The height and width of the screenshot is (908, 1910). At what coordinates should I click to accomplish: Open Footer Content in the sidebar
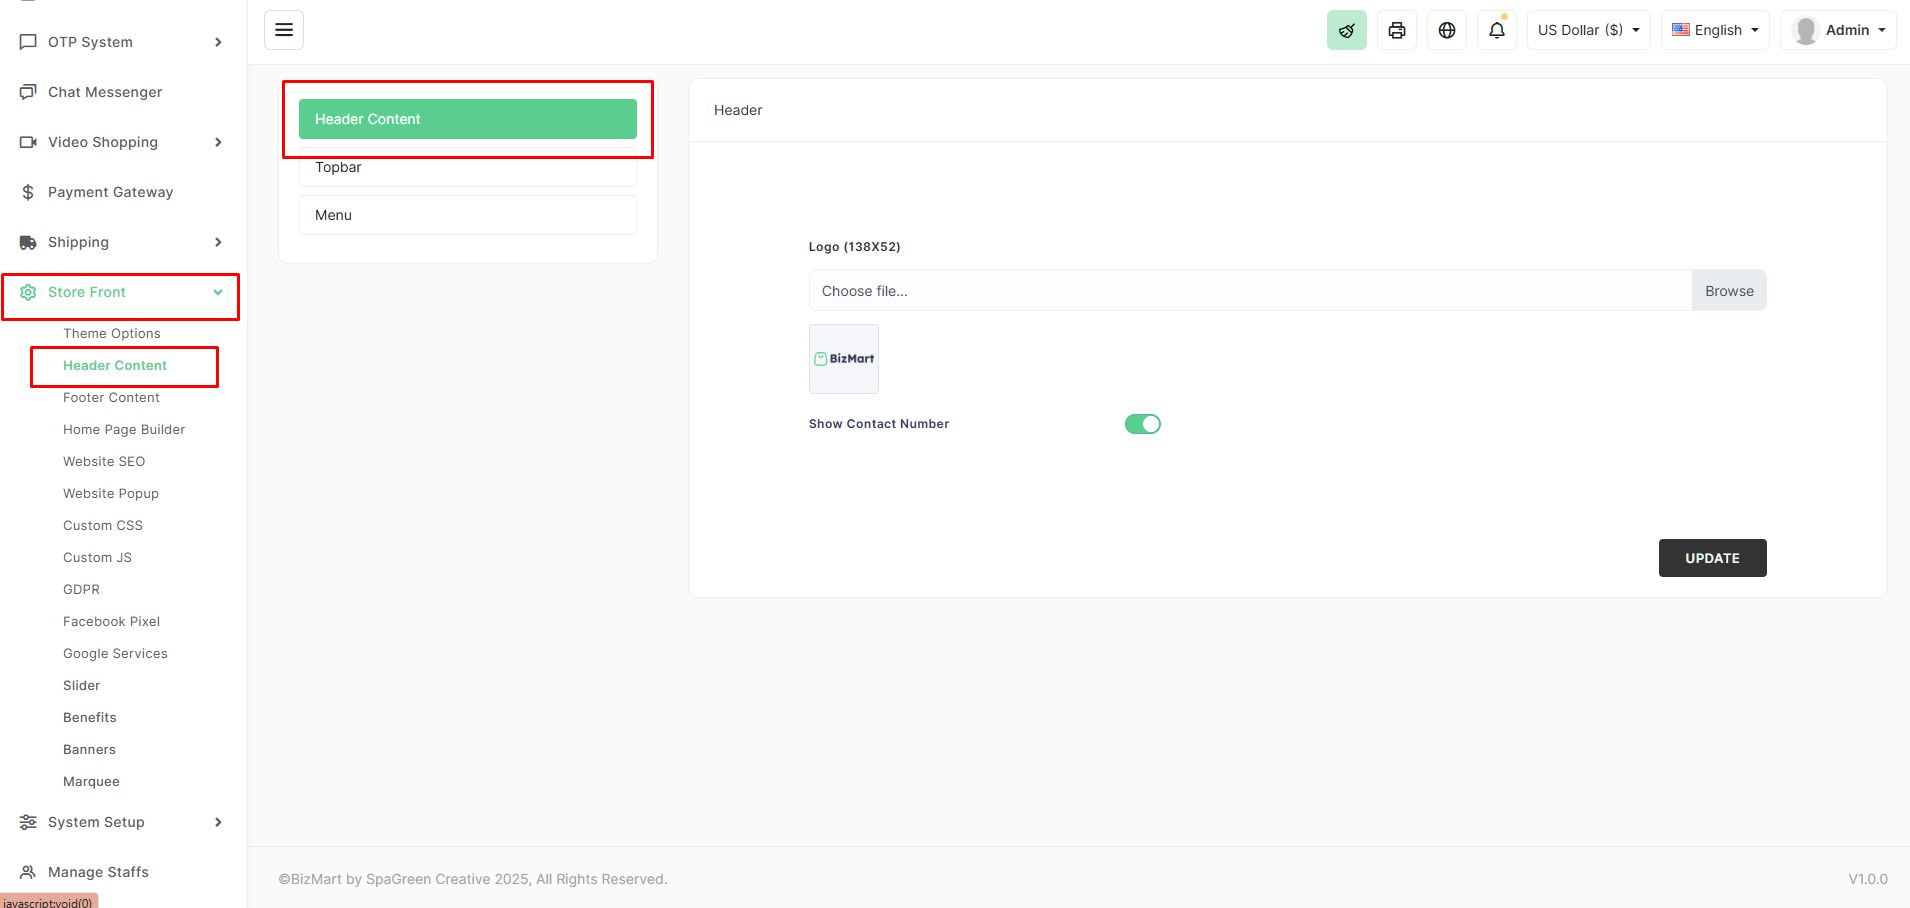tap(111, 397)
